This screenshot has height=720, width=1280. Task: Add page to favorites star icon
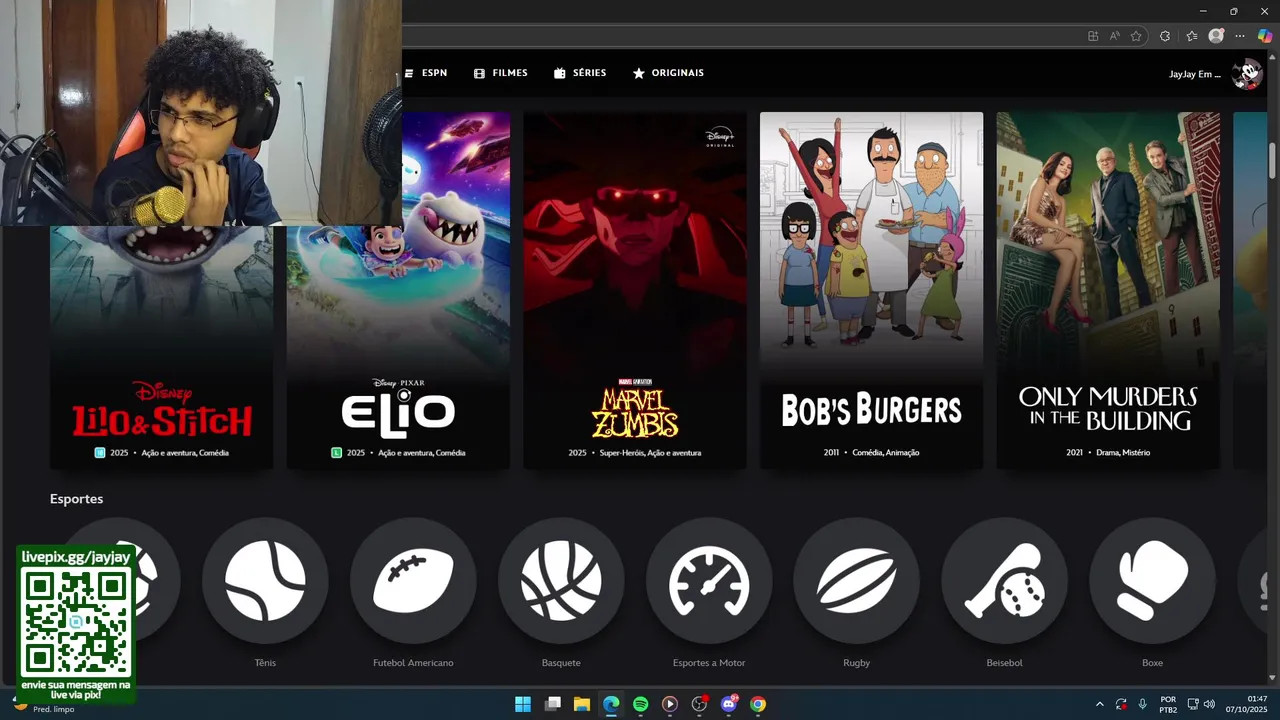click(x=1136, y=36)
